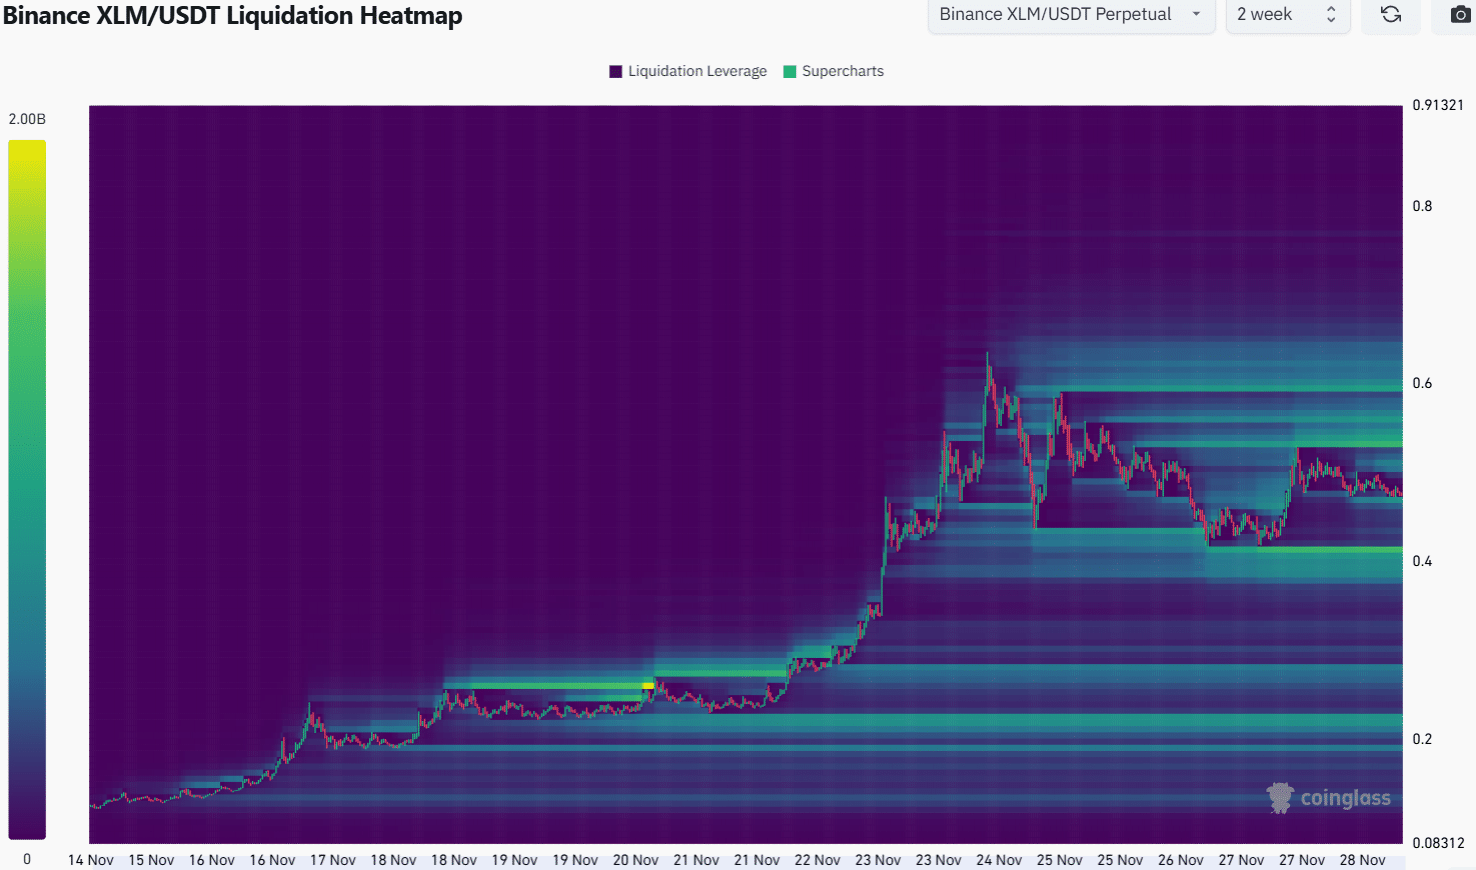The image size is (1476, 870).
Task: Click the 2.00B color scale maximum label
Action: pos(27,119)
